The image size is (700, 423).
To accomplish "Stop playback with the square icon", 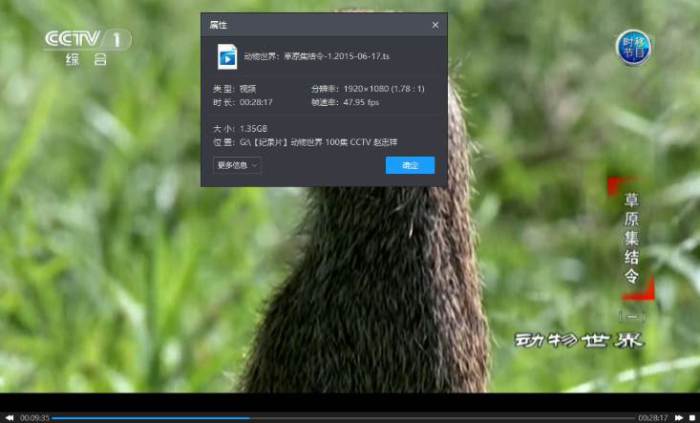I will point(692,418).
